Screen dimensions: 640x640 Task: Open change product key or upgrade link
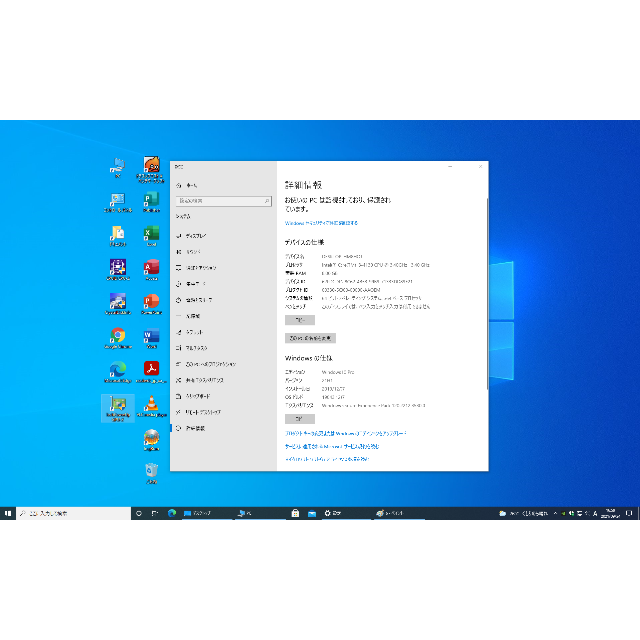[x=345, y=433]
